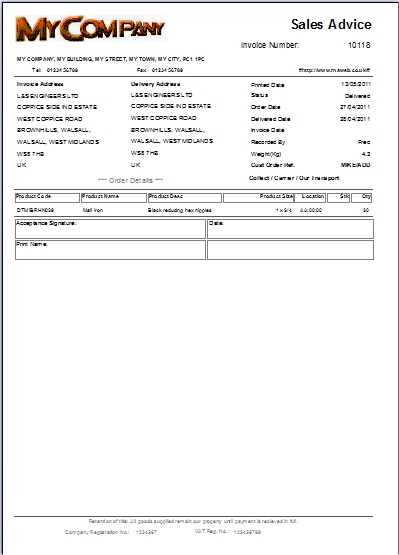Click the 'Qty' column header
399x555 pixels.
361,198
